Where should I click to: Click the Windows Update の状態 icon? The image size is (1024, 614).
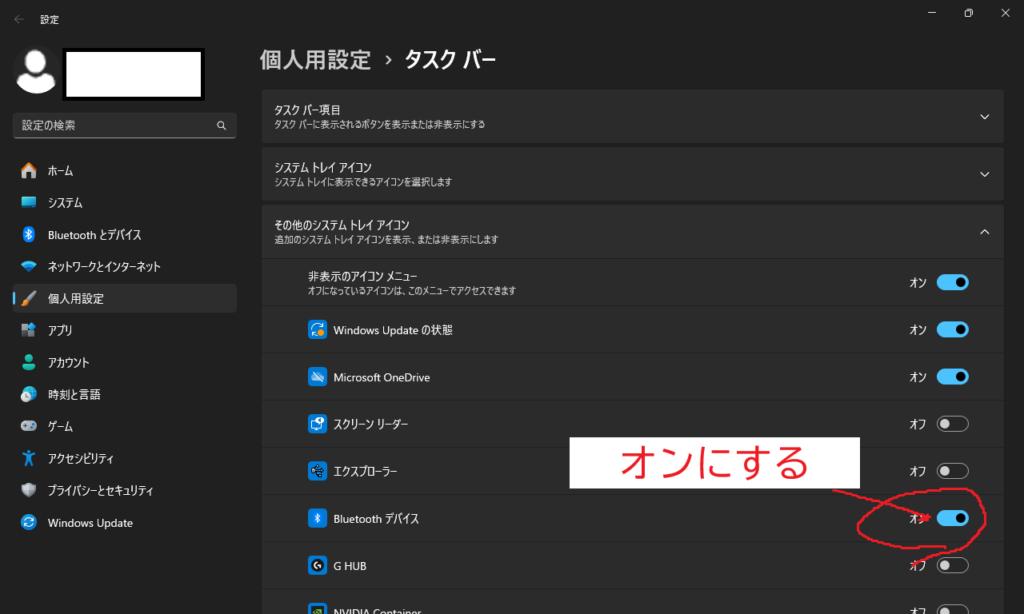point(318,330)
